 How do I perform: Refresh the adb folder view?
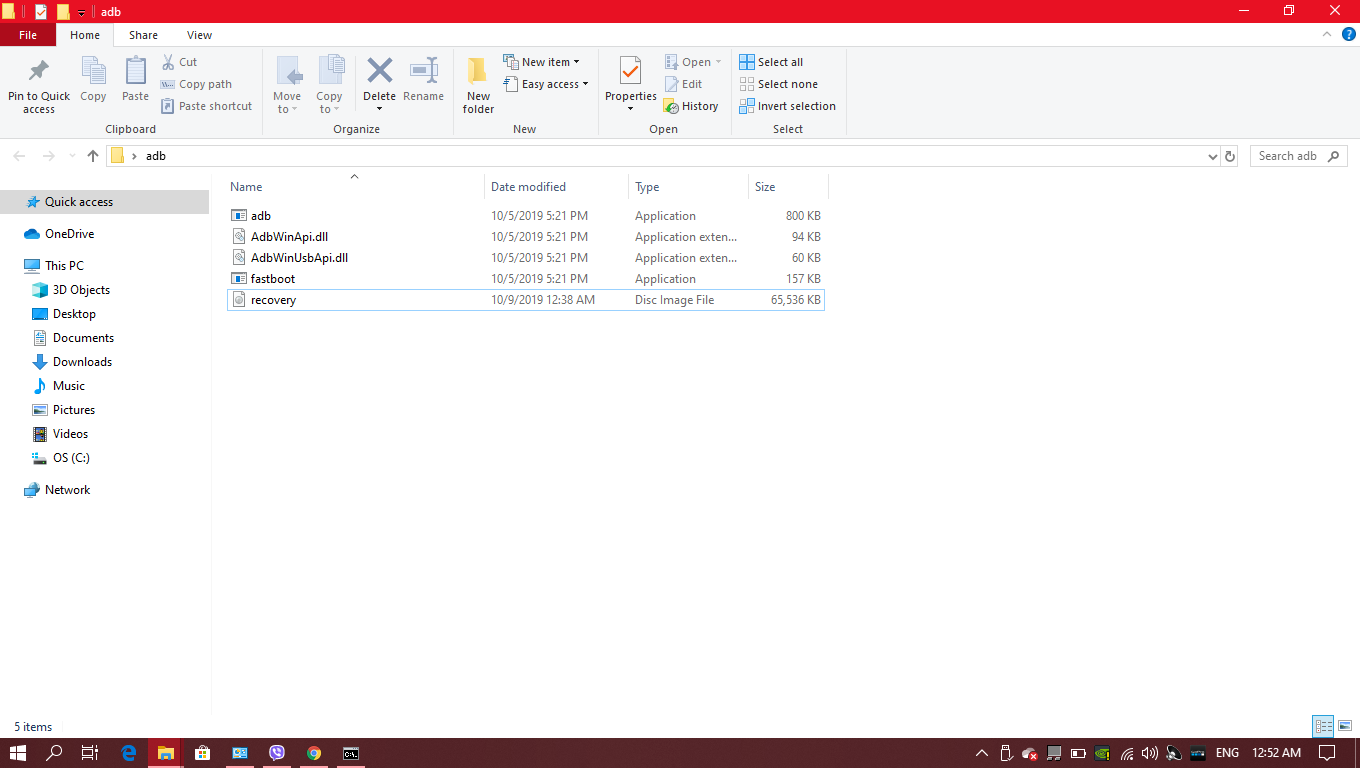tap(1230, 156)
